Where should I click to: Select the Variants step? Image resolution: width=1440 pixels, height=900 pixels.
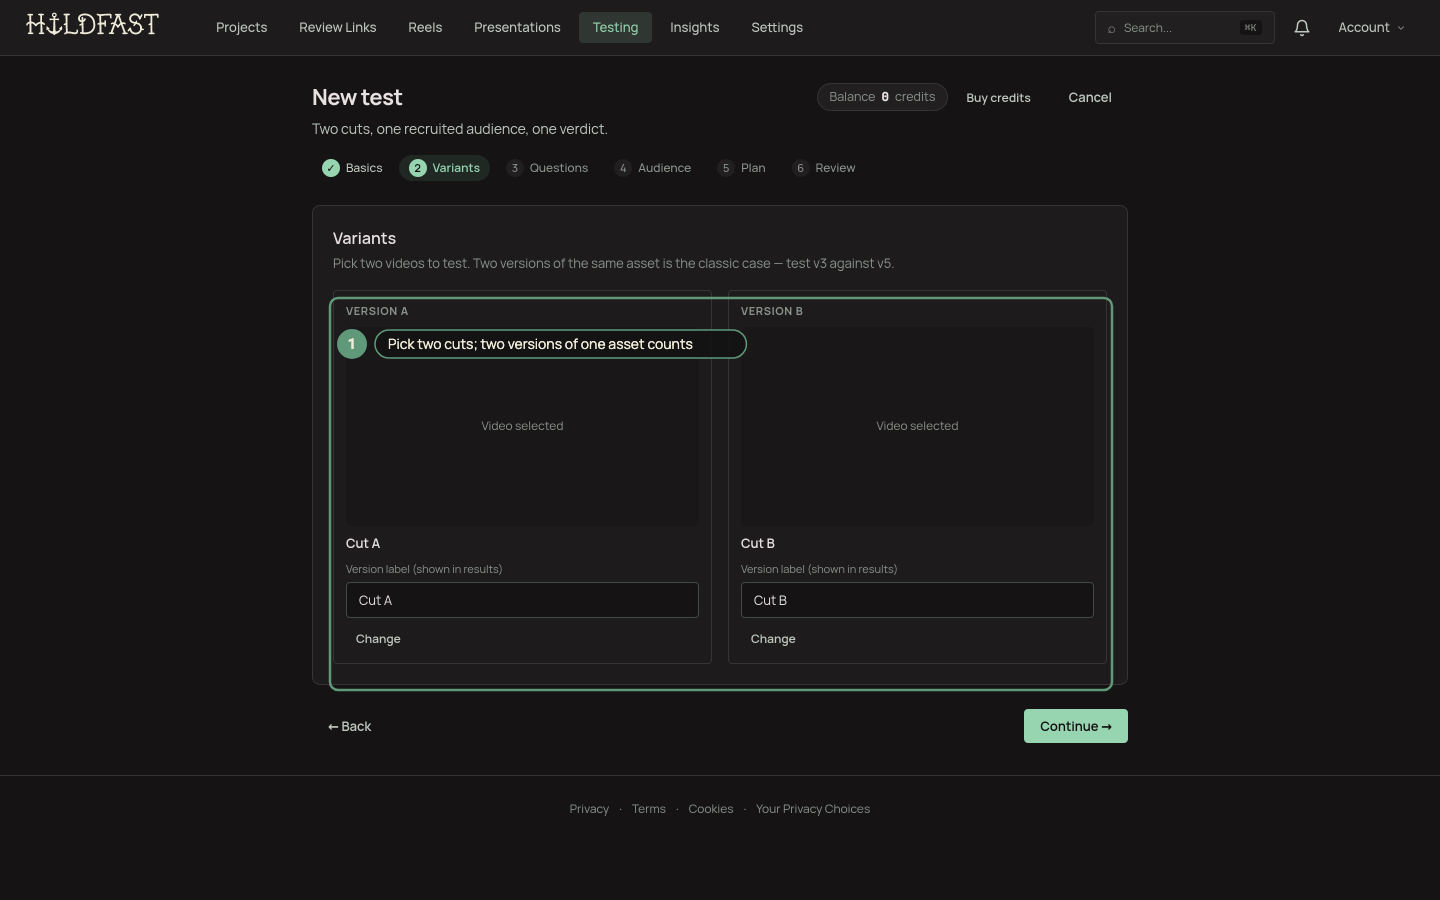[x=445, y=168]
